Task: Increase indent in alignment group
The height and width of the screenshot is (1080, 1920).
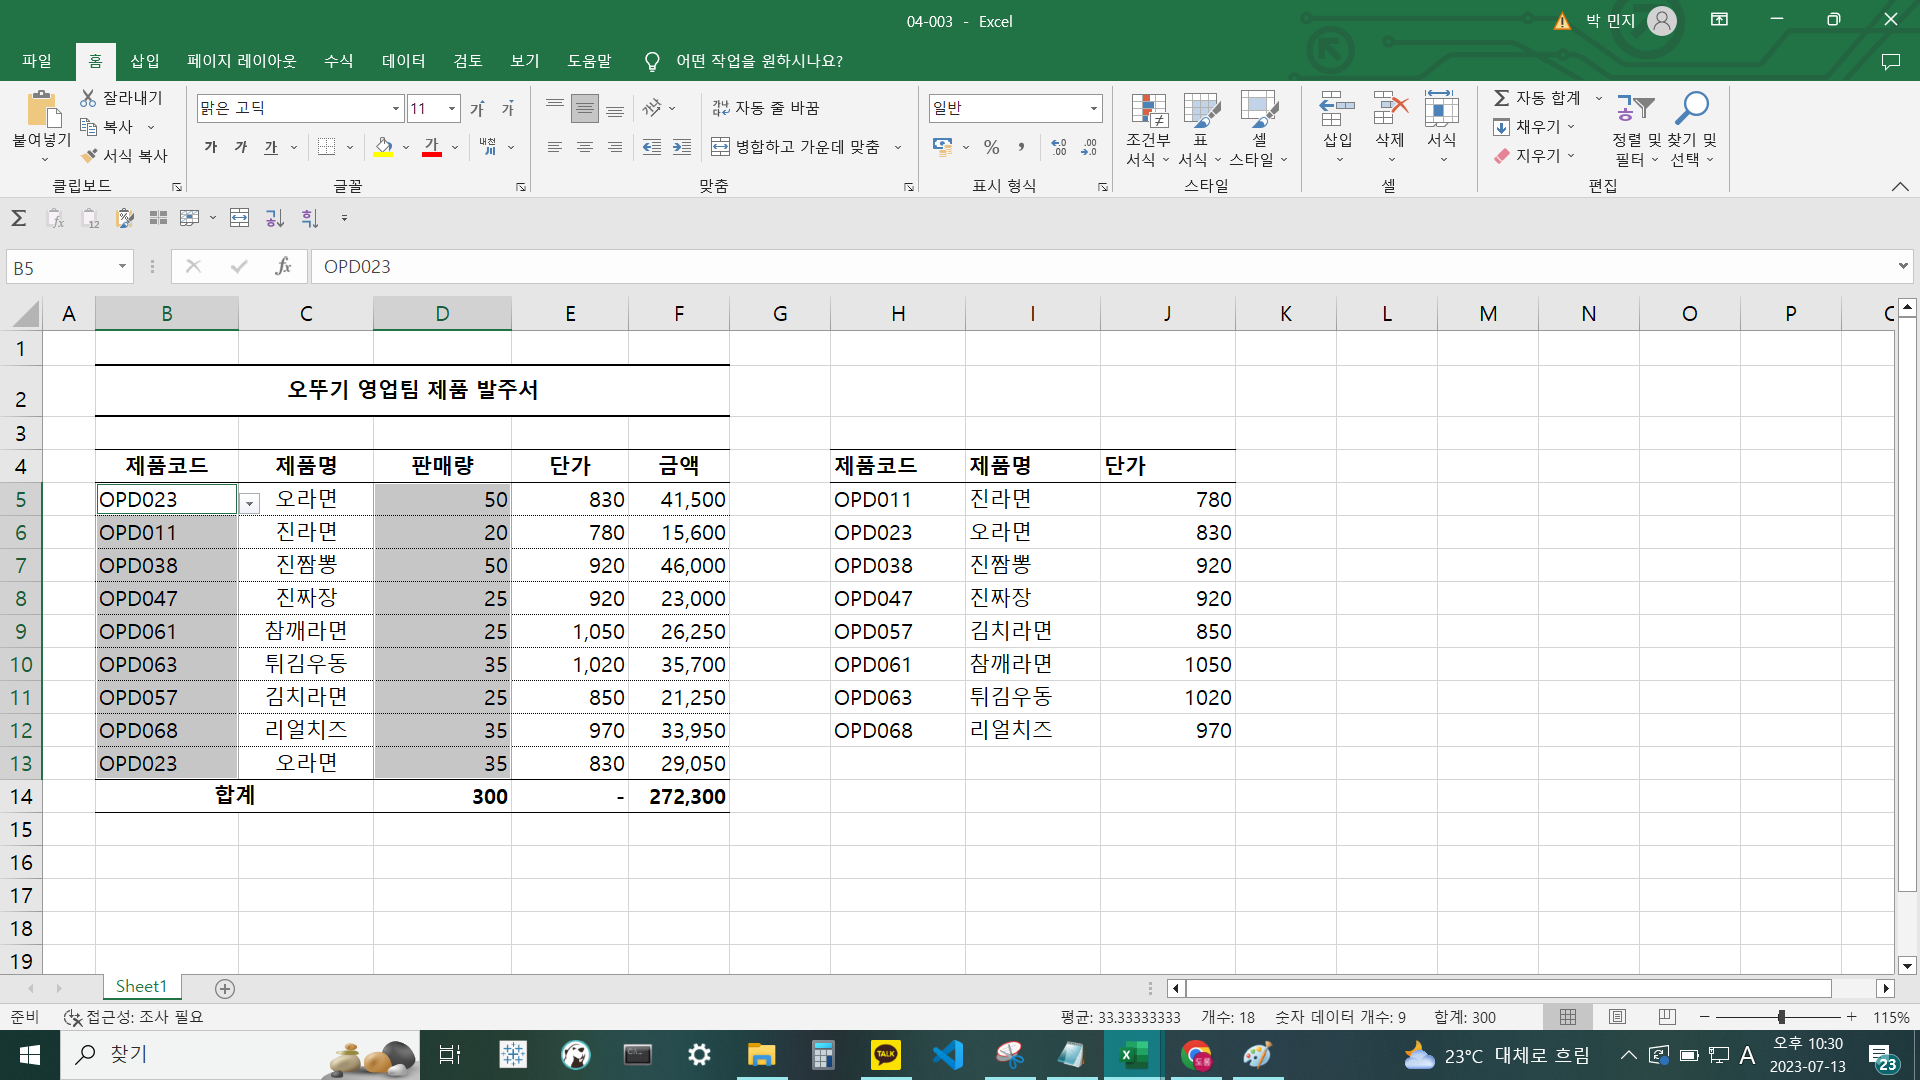Action: tap(682, 147)
